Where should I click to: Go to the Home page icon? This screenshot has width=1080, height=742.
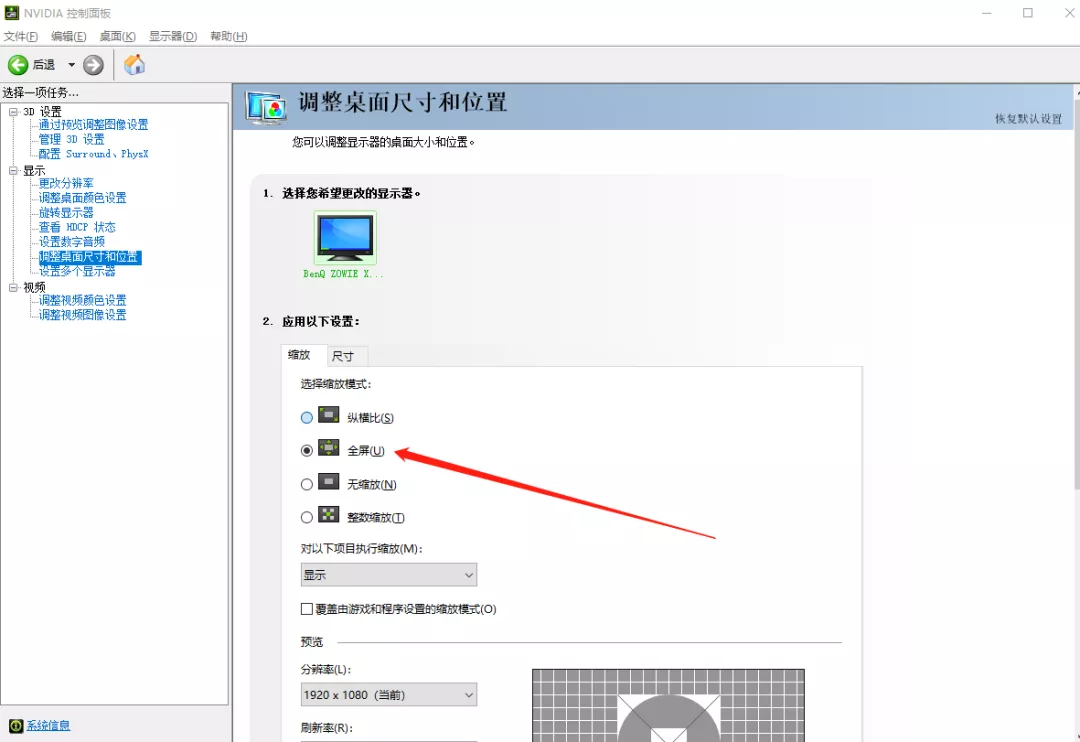[x=134, y=65]
